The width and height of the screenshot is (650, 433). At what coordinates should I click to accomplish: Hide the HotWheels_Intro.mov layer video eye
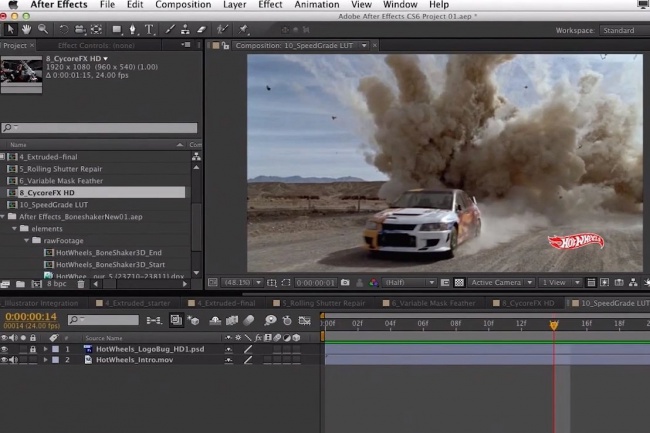coord(5,360)
